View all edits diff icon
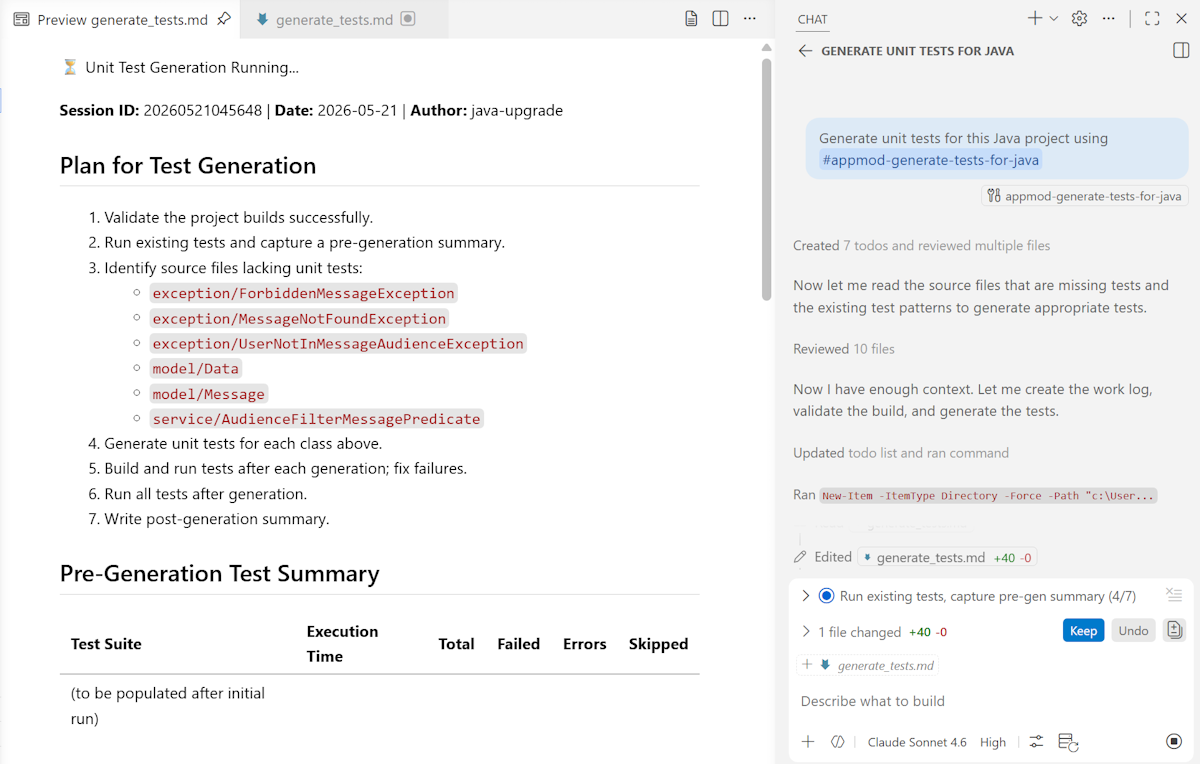 pos(1174,631)
